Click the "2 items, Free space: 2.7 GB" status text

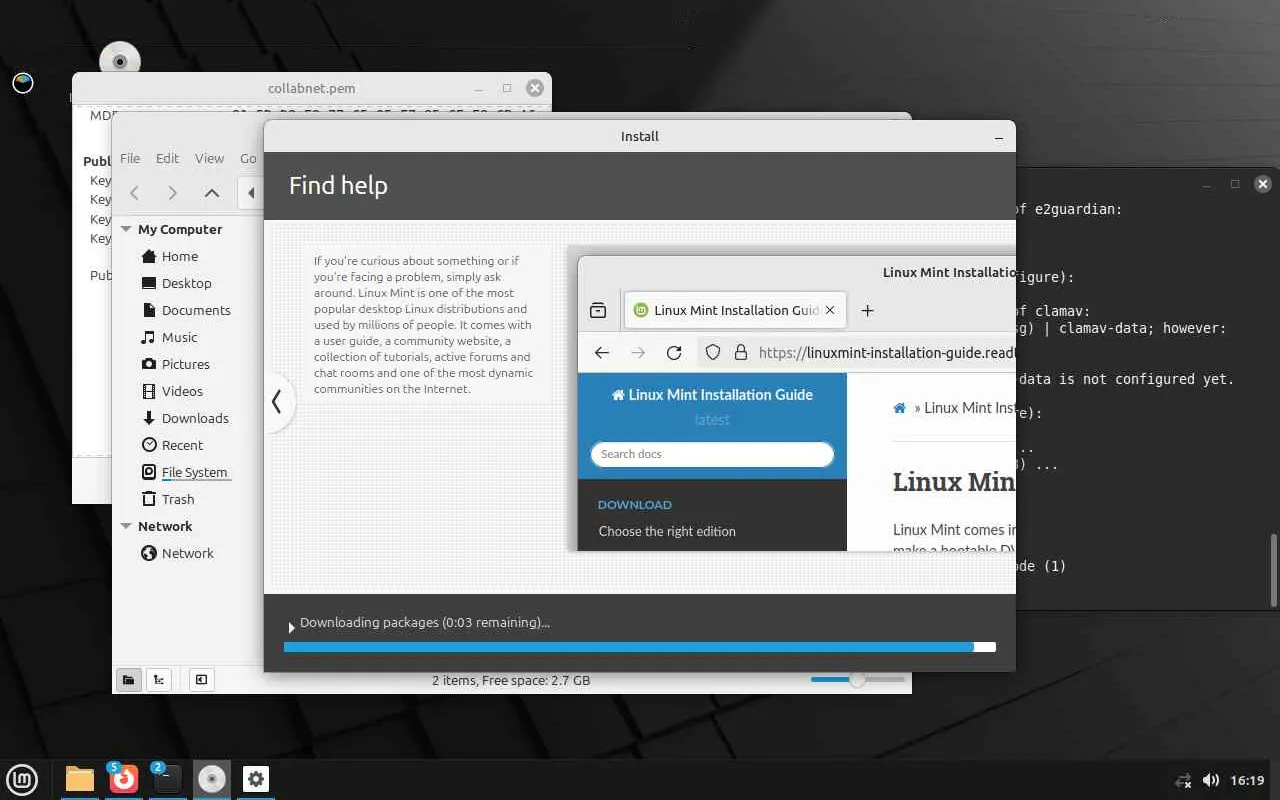pyautogui.click(x=511, y=680)
